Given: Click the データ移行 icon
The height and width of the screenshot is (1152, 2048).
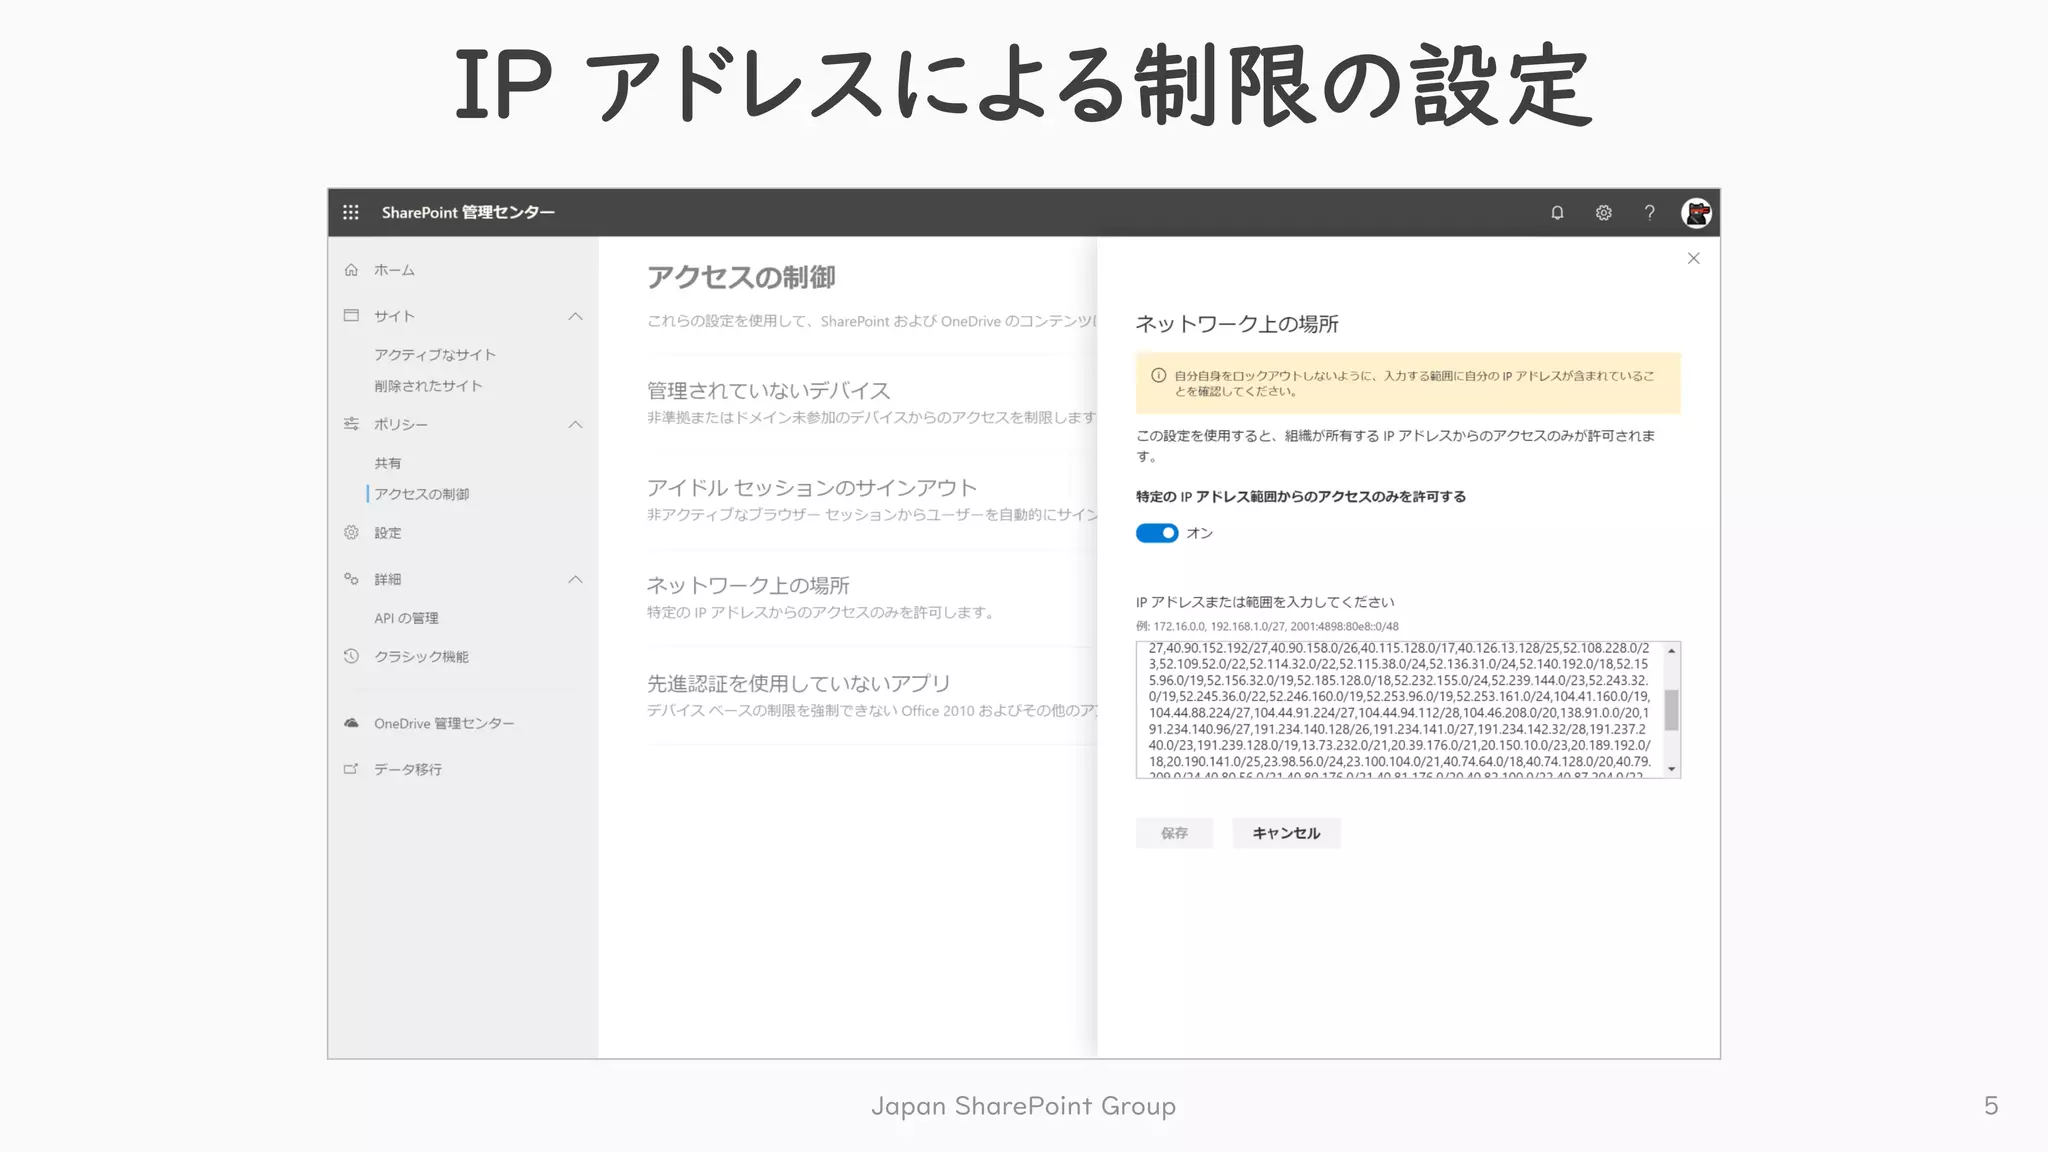Looking at the screenshot, I should pos(351,769).
